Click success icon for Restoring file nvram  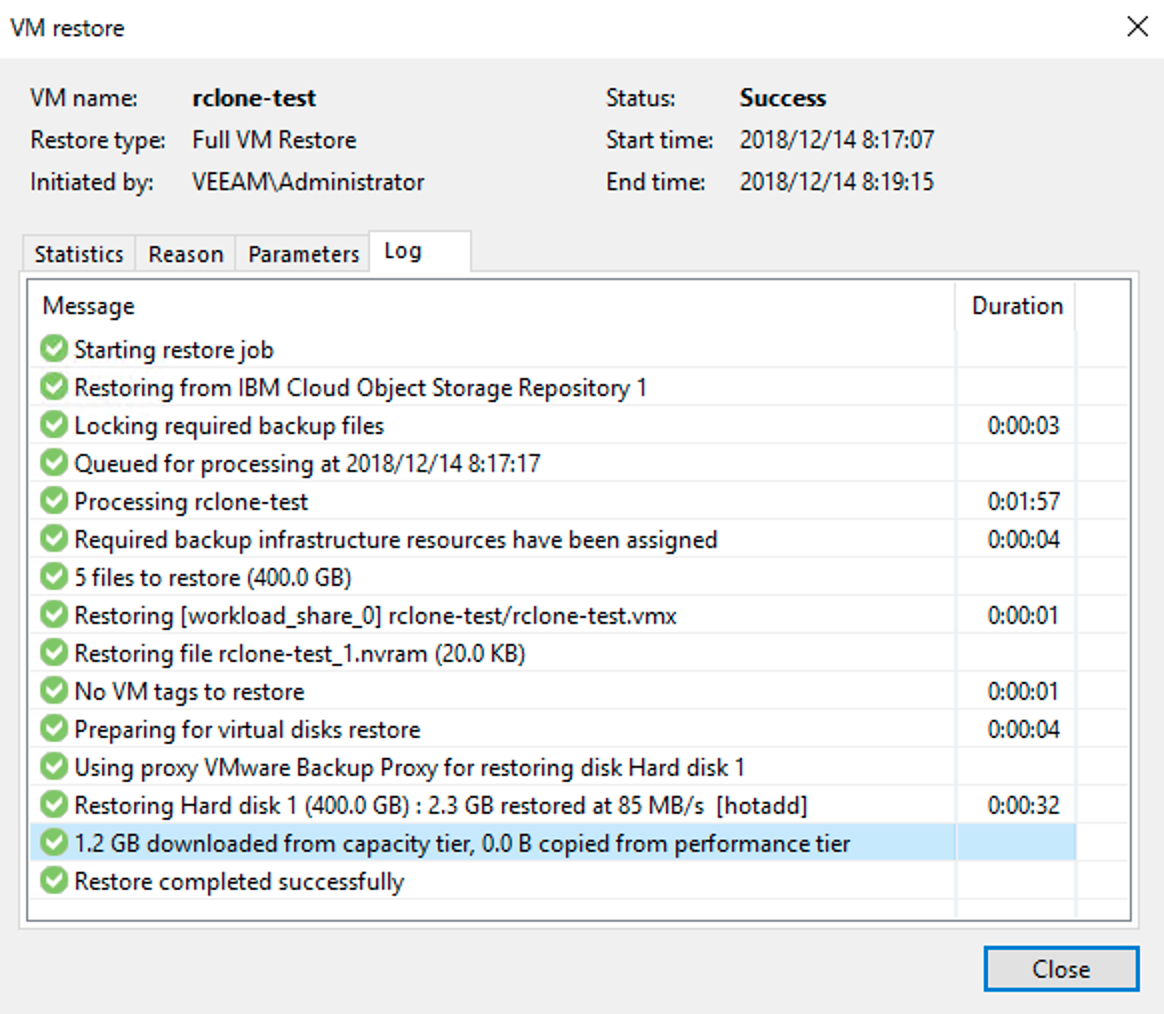53,652
